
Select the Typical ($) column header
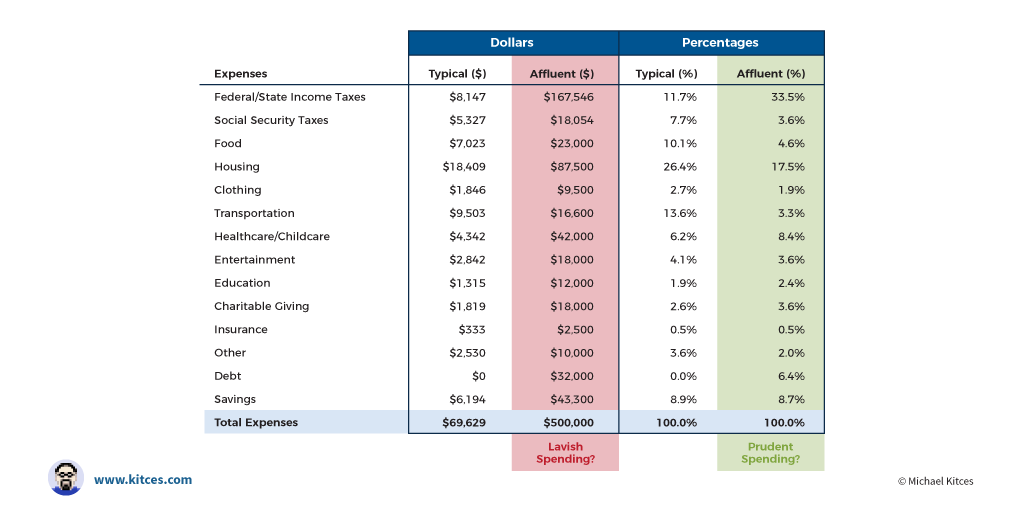point(458,74)
